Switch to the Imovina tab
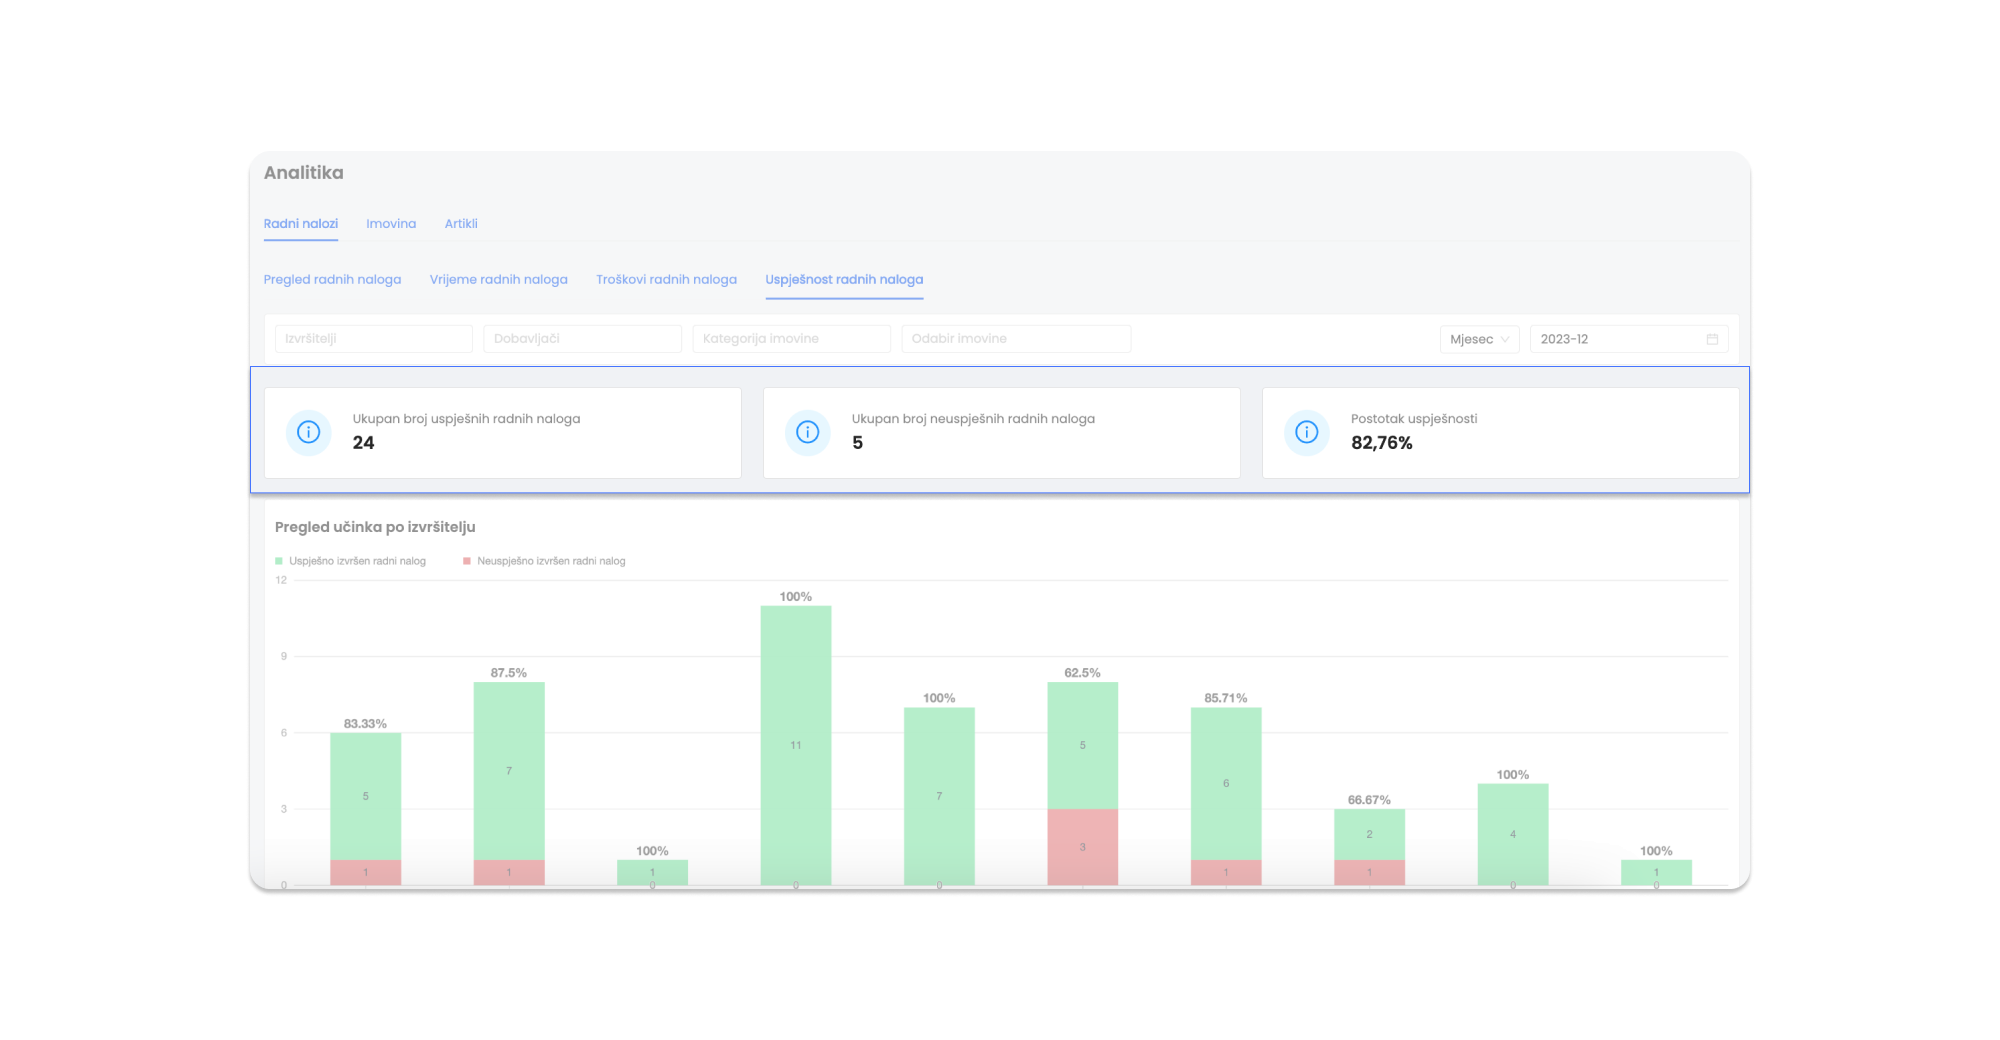Screen dimensions: 2000x1040 pyautogui.click(x=391, y=223)
